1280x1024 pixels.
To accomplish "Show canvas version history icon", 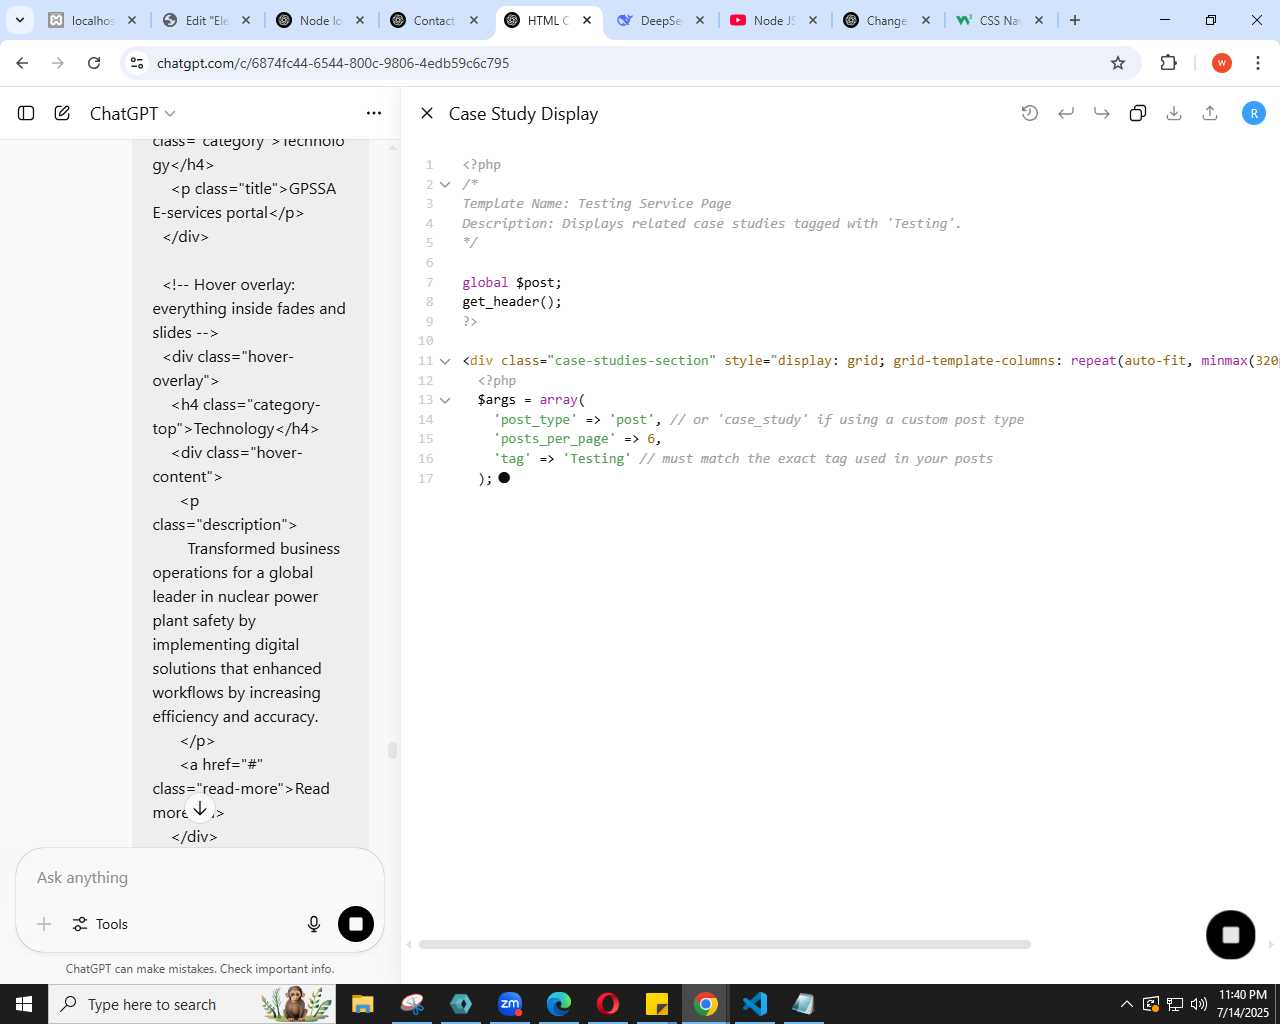I will [1030, 113].
